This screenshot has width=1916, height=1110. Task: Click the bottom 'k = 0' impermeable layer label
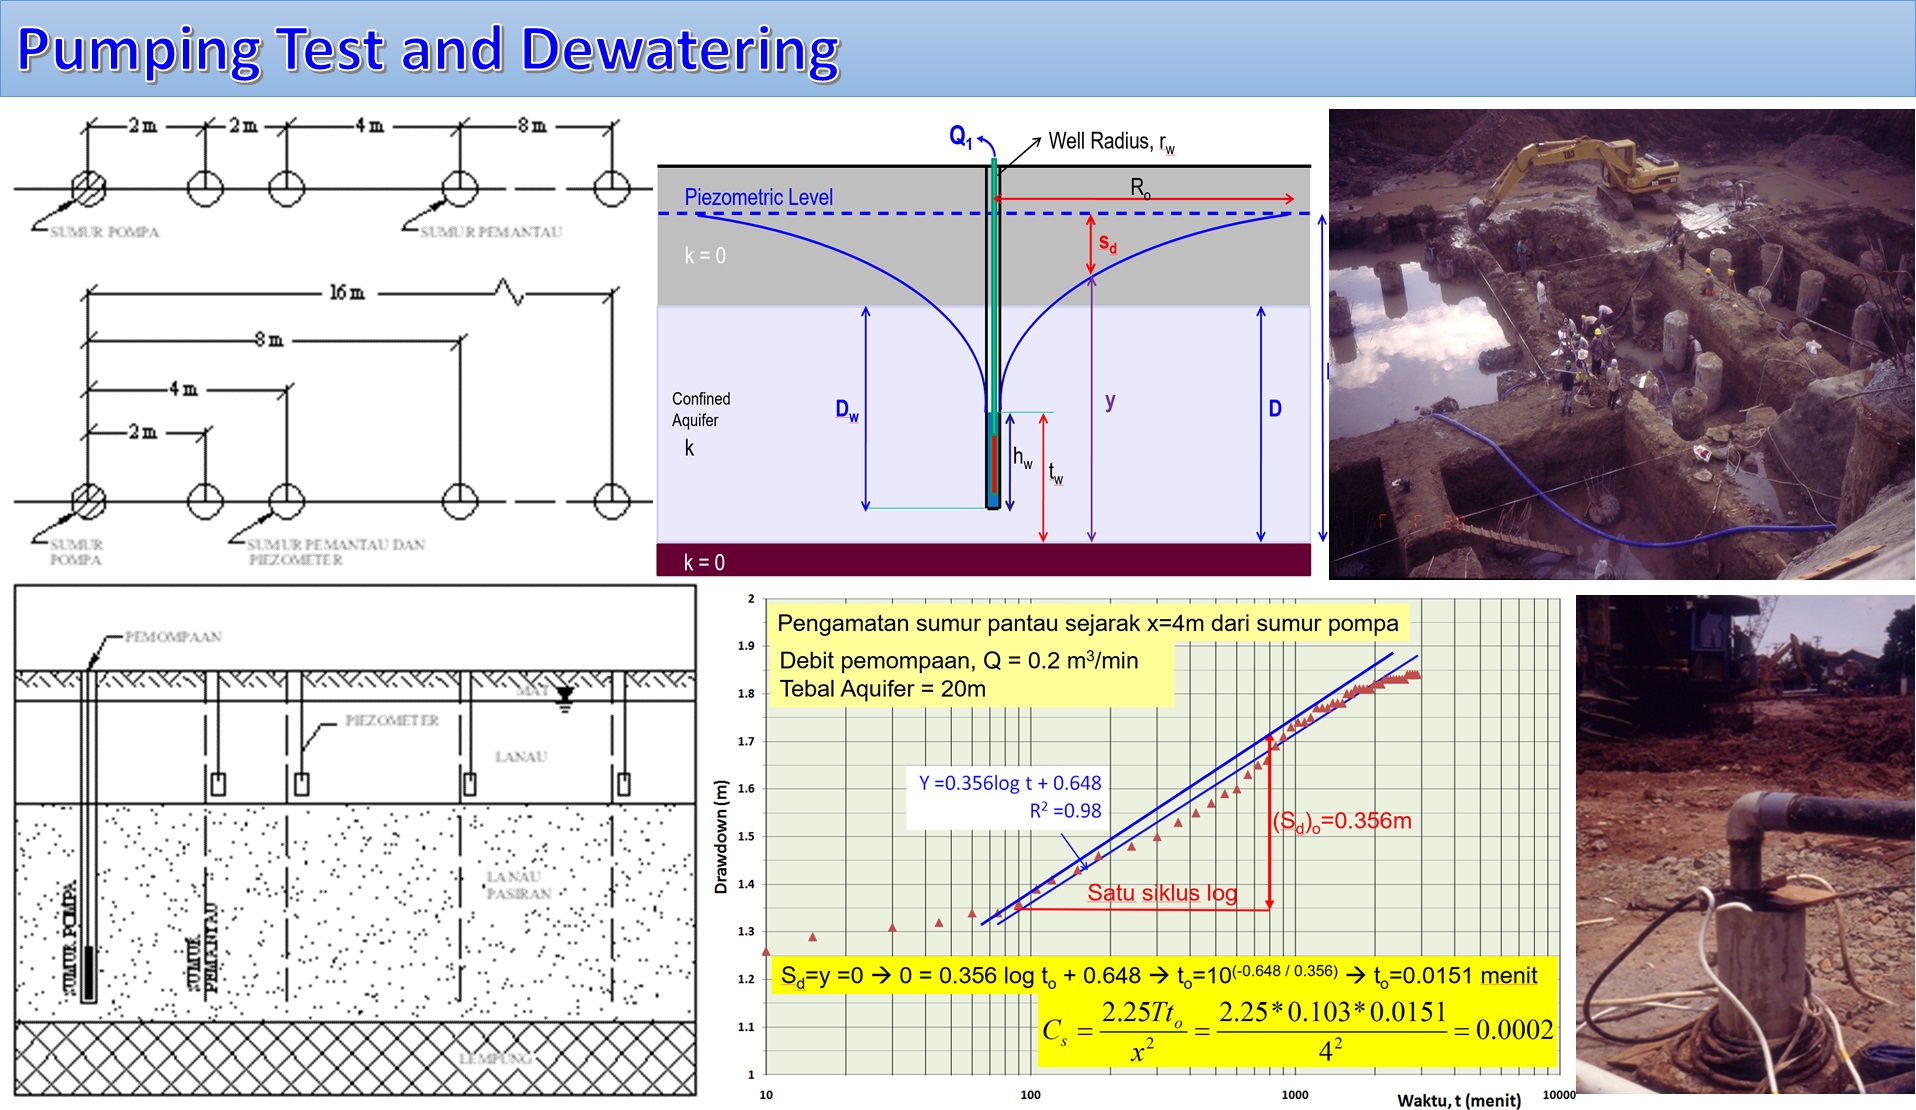[704, 562]
